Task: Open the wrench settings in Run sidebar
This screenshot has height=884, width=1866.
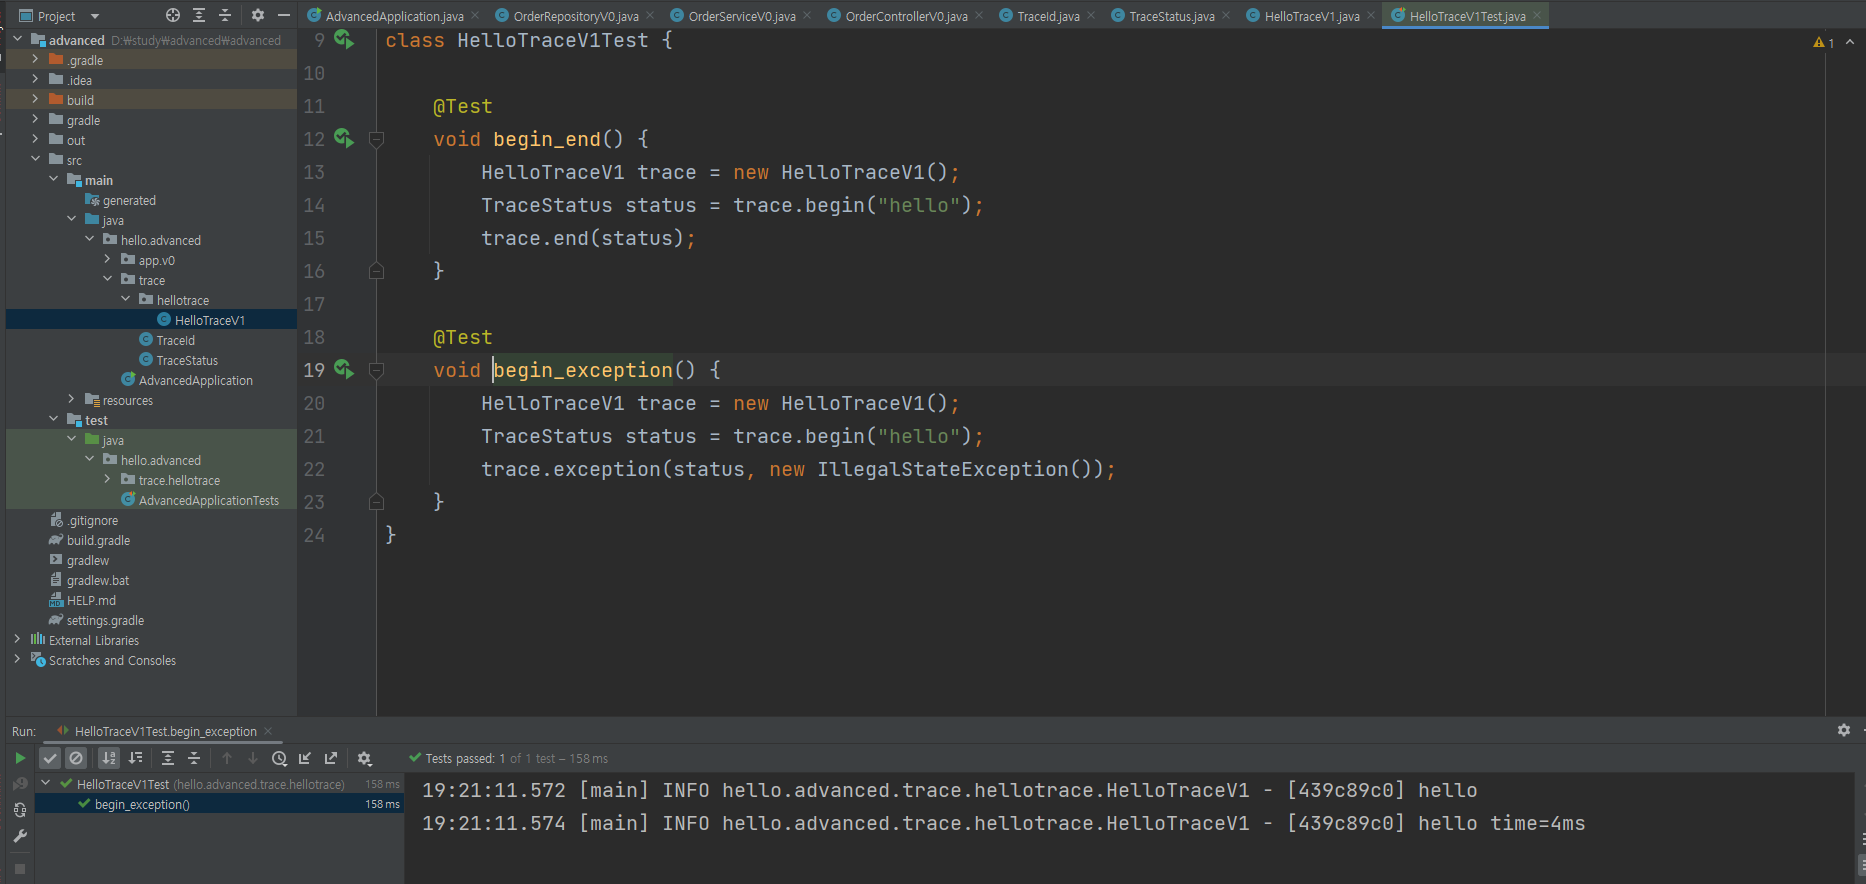Action: coord(20,836)
